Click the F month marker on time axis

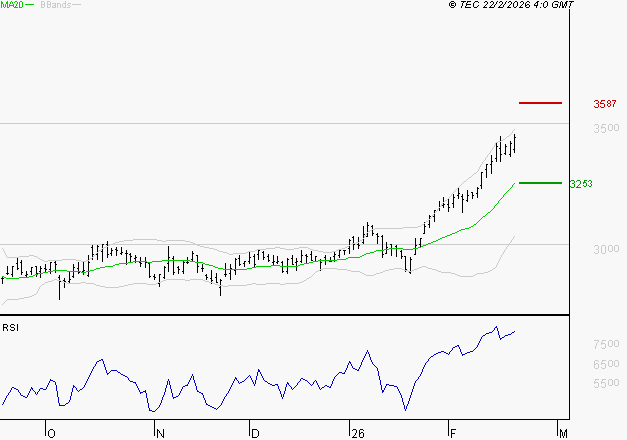point(453,434)
